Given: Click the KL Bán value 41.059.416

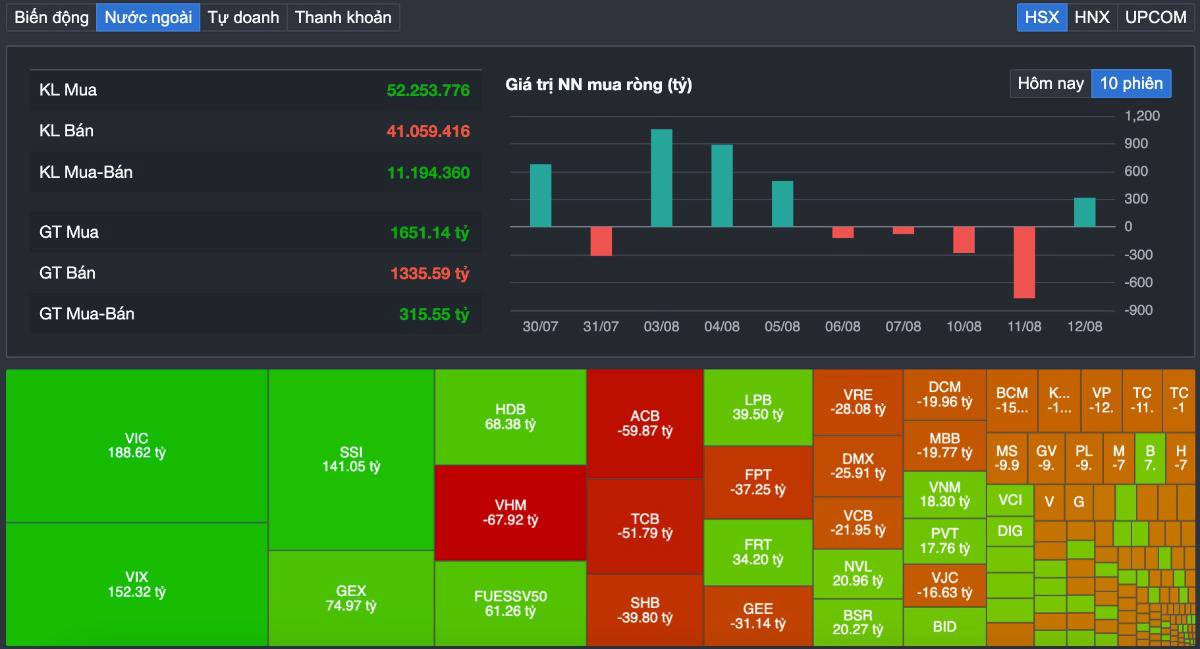Looking at the screenshot, I should tap(428, 131).
